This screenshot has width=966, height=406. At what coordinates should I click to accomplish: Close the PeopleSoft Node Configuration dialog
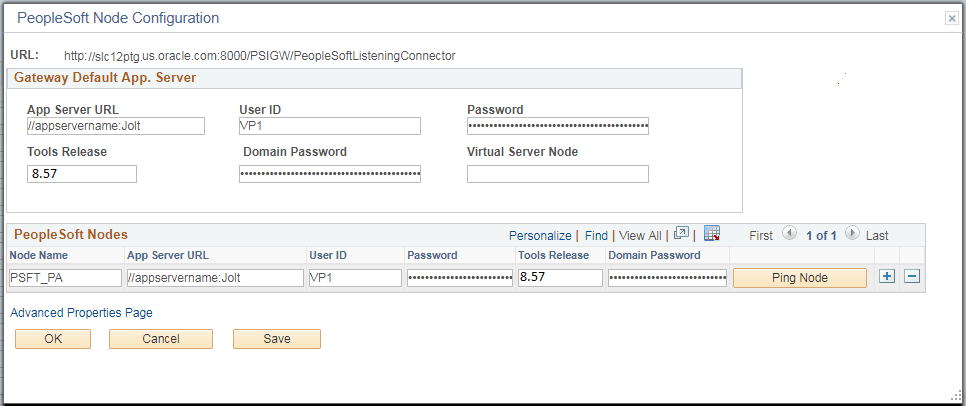952,19
